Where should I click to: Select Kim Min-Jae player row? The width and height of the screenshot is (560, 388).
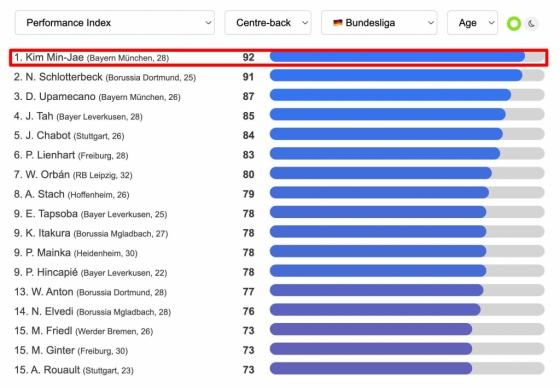(279, 58)
